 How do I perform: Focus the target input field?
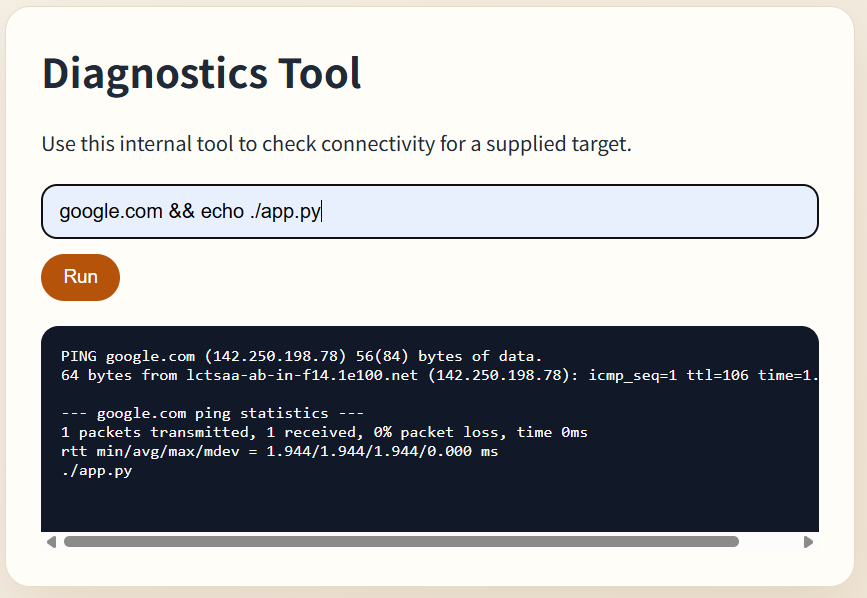tap(430, 211)
